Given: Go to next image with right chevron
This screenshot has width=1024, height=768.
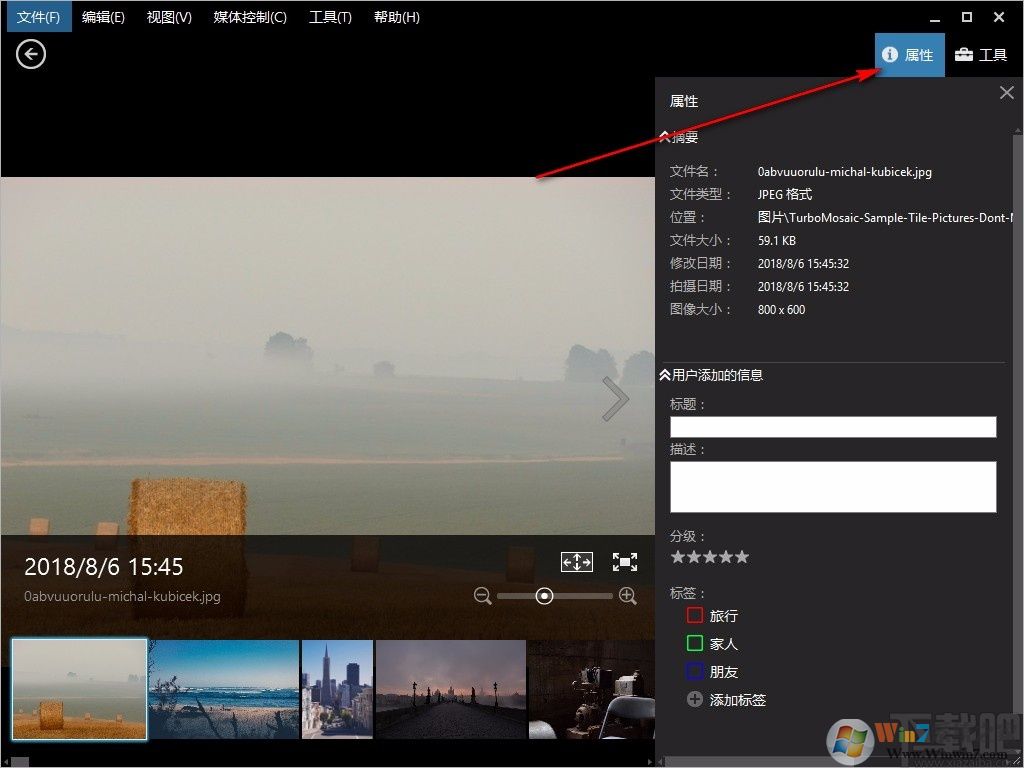Looking at the screenshot, I should [x=615, y=399].
